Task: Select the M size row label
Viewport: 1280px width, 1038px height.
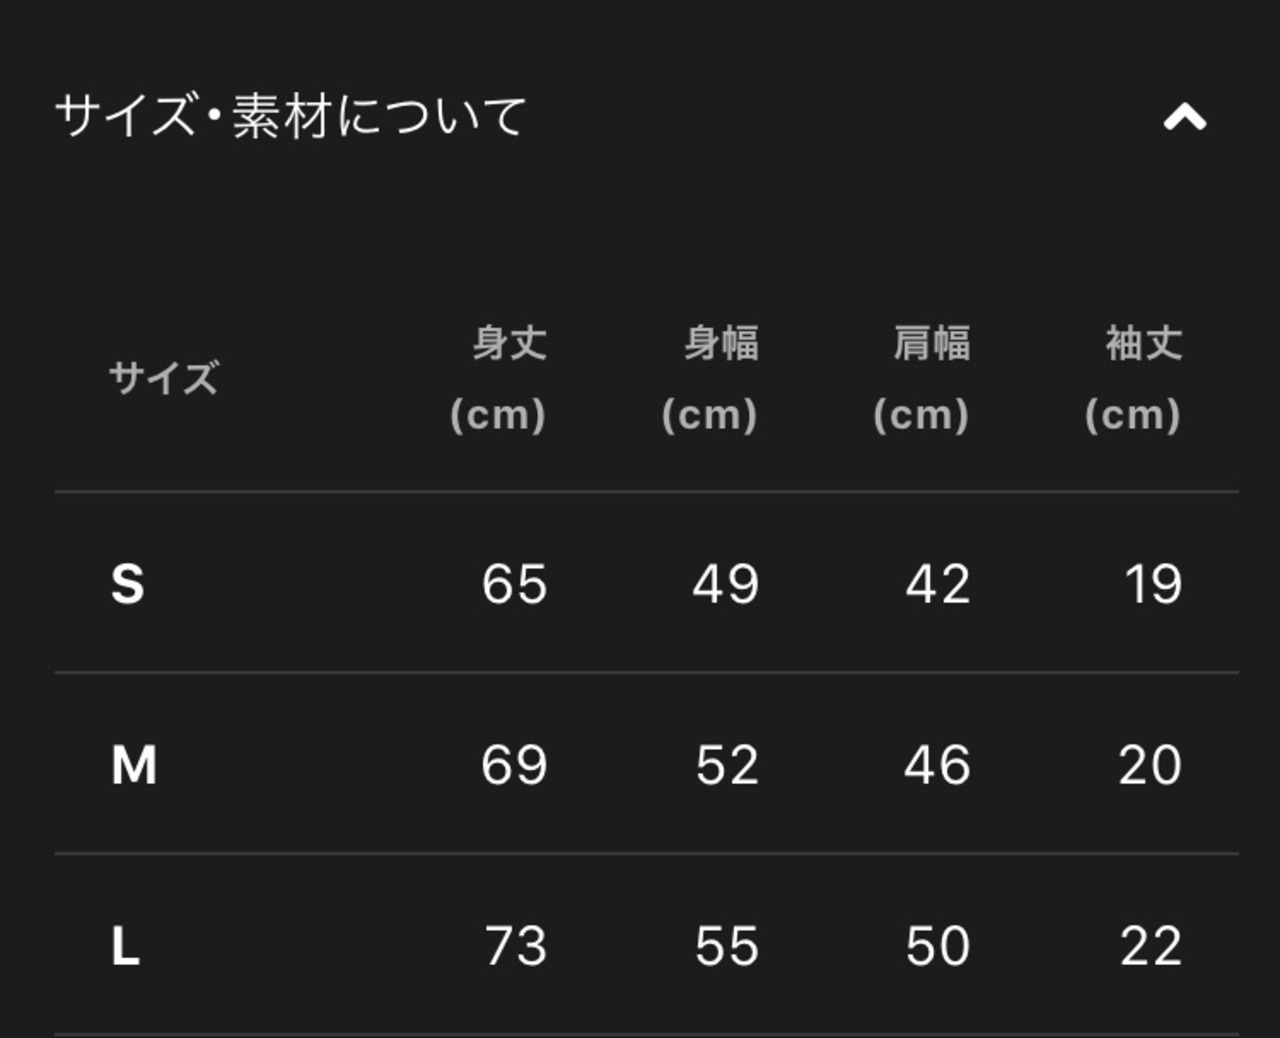Action: 134,766
